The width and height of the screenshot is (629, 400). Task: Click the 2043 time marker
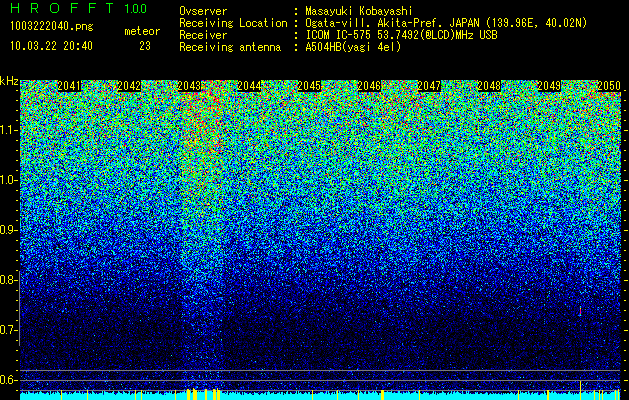[x=189, y=86]
